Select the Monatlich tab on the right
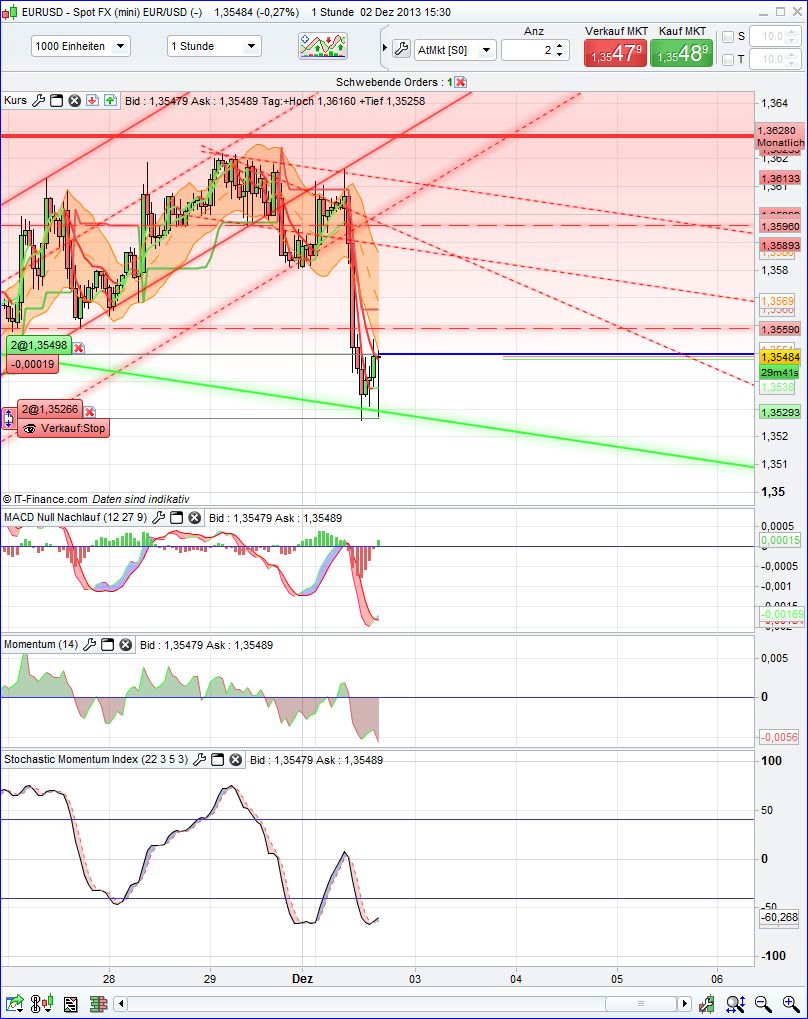Viewport: 808px width, 1019px height. click(779, 143)
